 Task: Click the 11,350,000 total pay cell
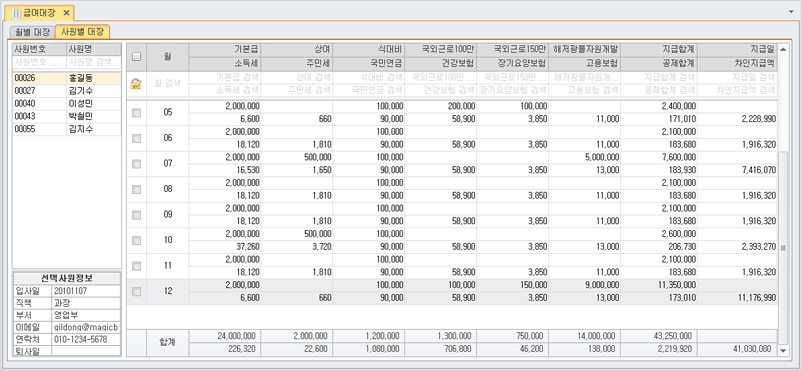click(659, 285)
